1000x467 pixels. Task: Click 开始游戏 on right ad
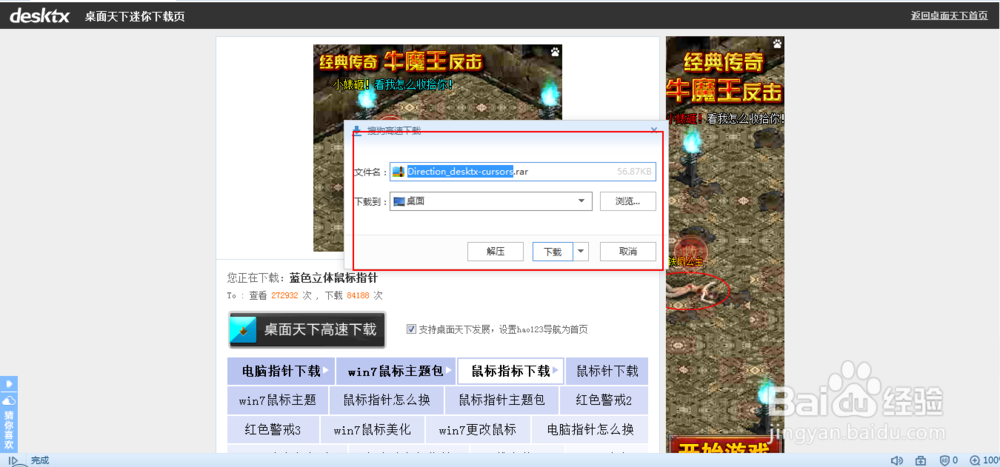click(726, 446)
